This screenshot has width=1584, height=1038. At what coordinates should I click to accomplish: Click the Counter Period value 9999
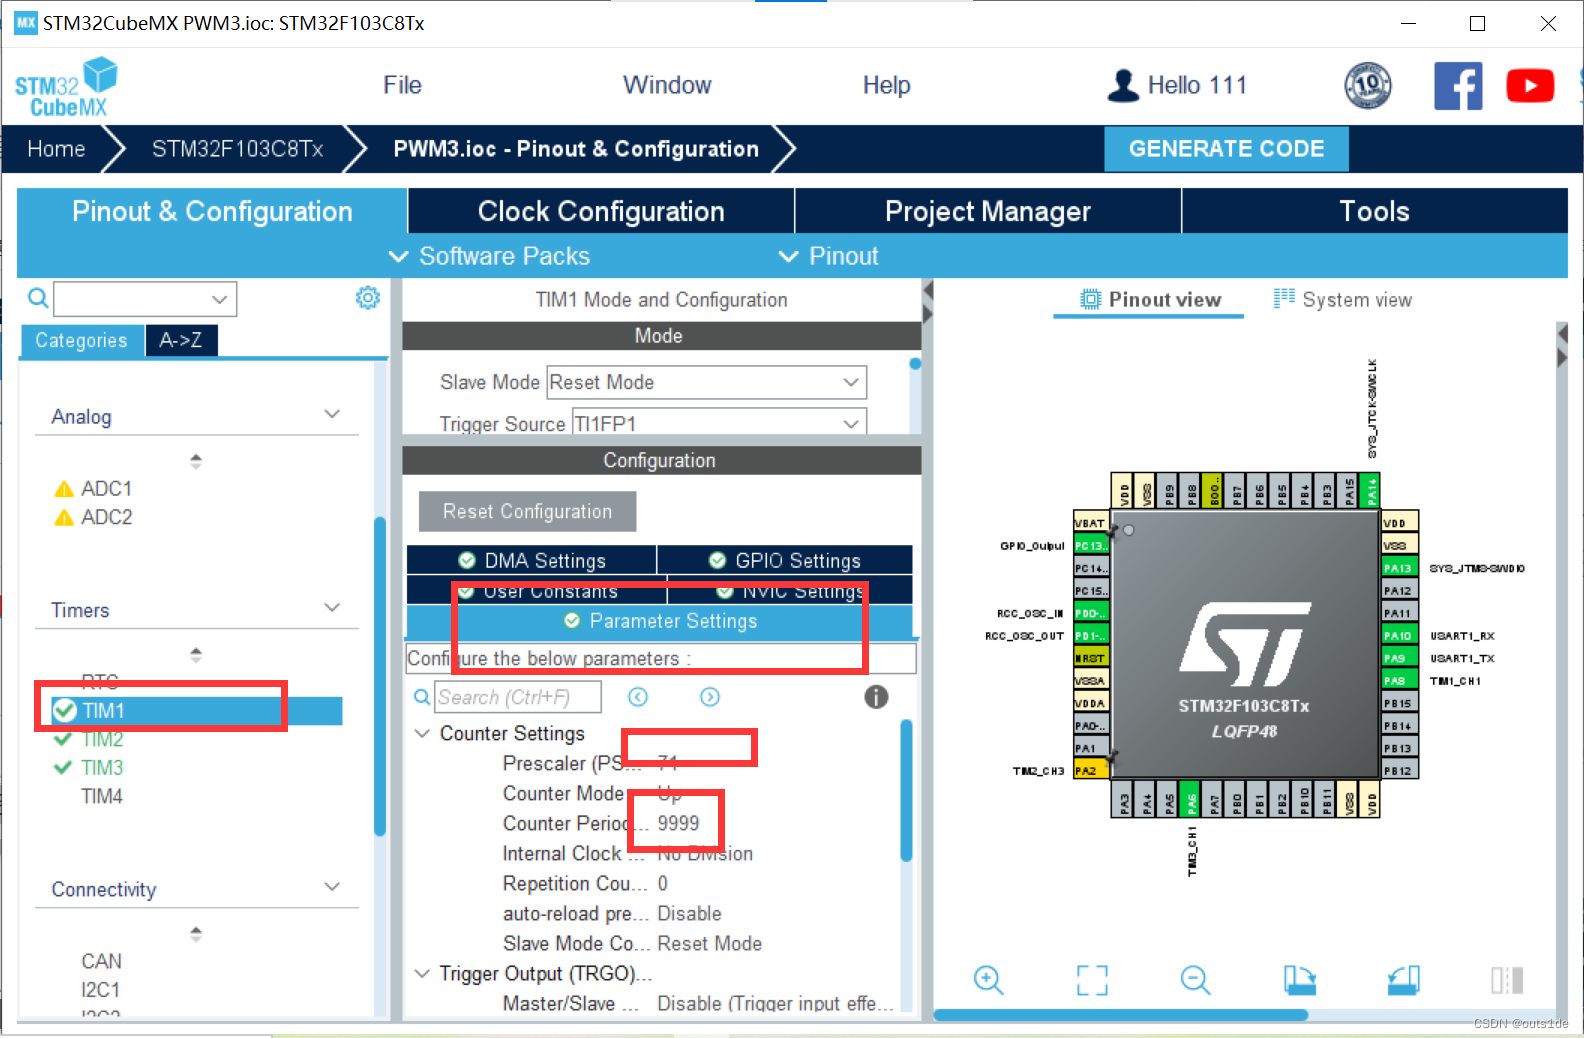(678, 823)
